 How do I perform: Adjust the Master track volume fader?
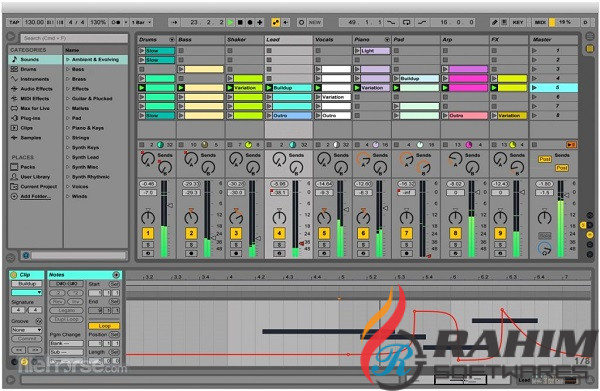point(566,196)
